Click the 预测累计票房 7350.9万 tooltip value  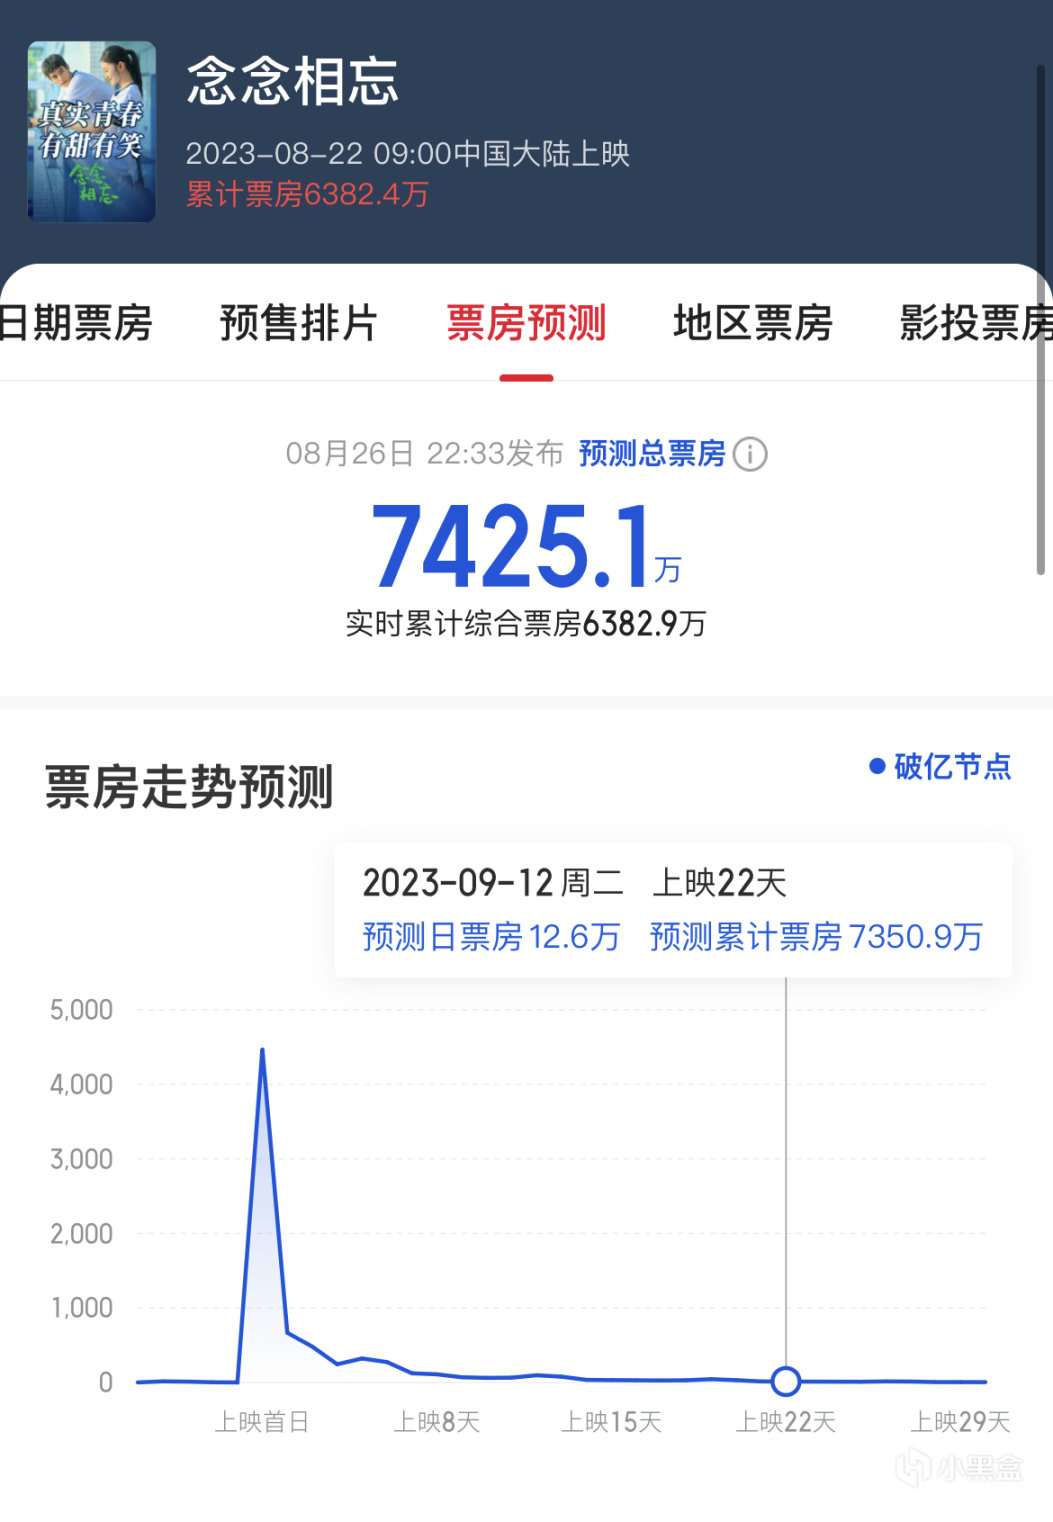pos(816,937)
